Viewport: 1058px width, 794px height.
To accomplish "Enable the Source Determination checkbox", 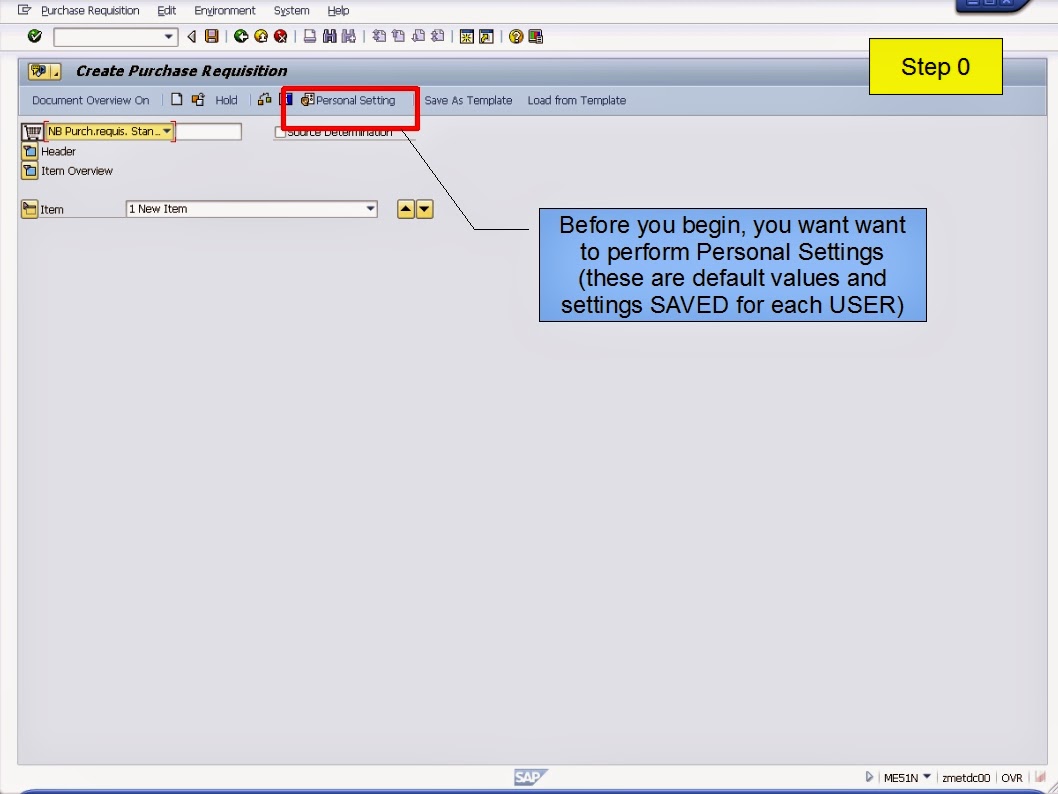I will (278, 131).
